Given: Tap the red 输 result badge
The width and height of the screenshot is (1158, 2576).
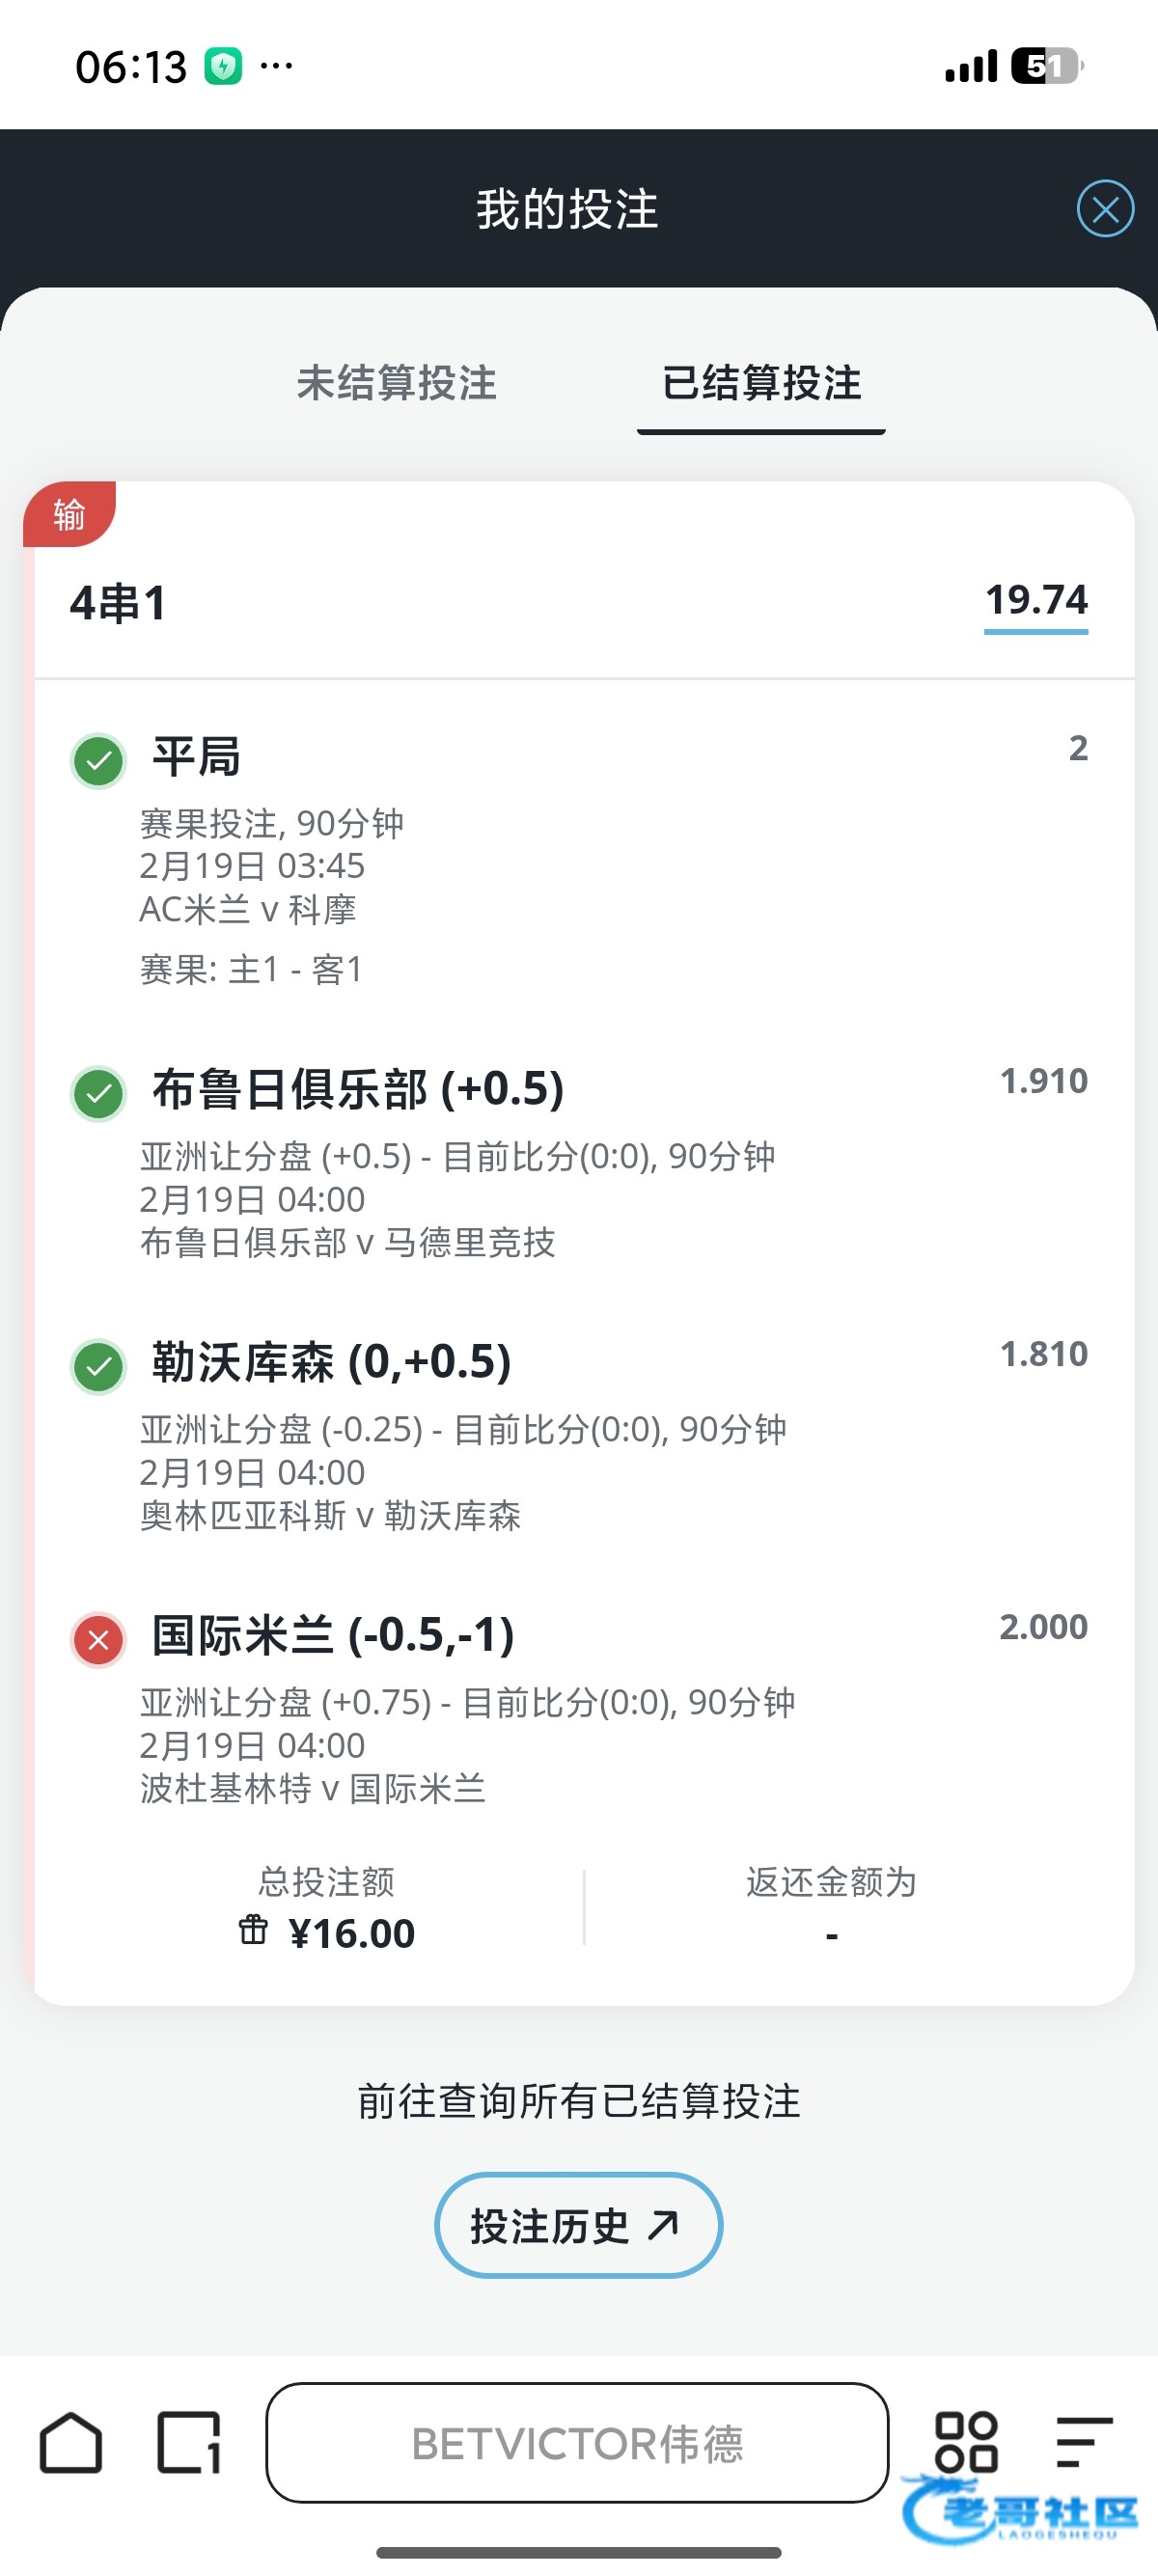Looking at the screenshot, I should coord(69,514).
